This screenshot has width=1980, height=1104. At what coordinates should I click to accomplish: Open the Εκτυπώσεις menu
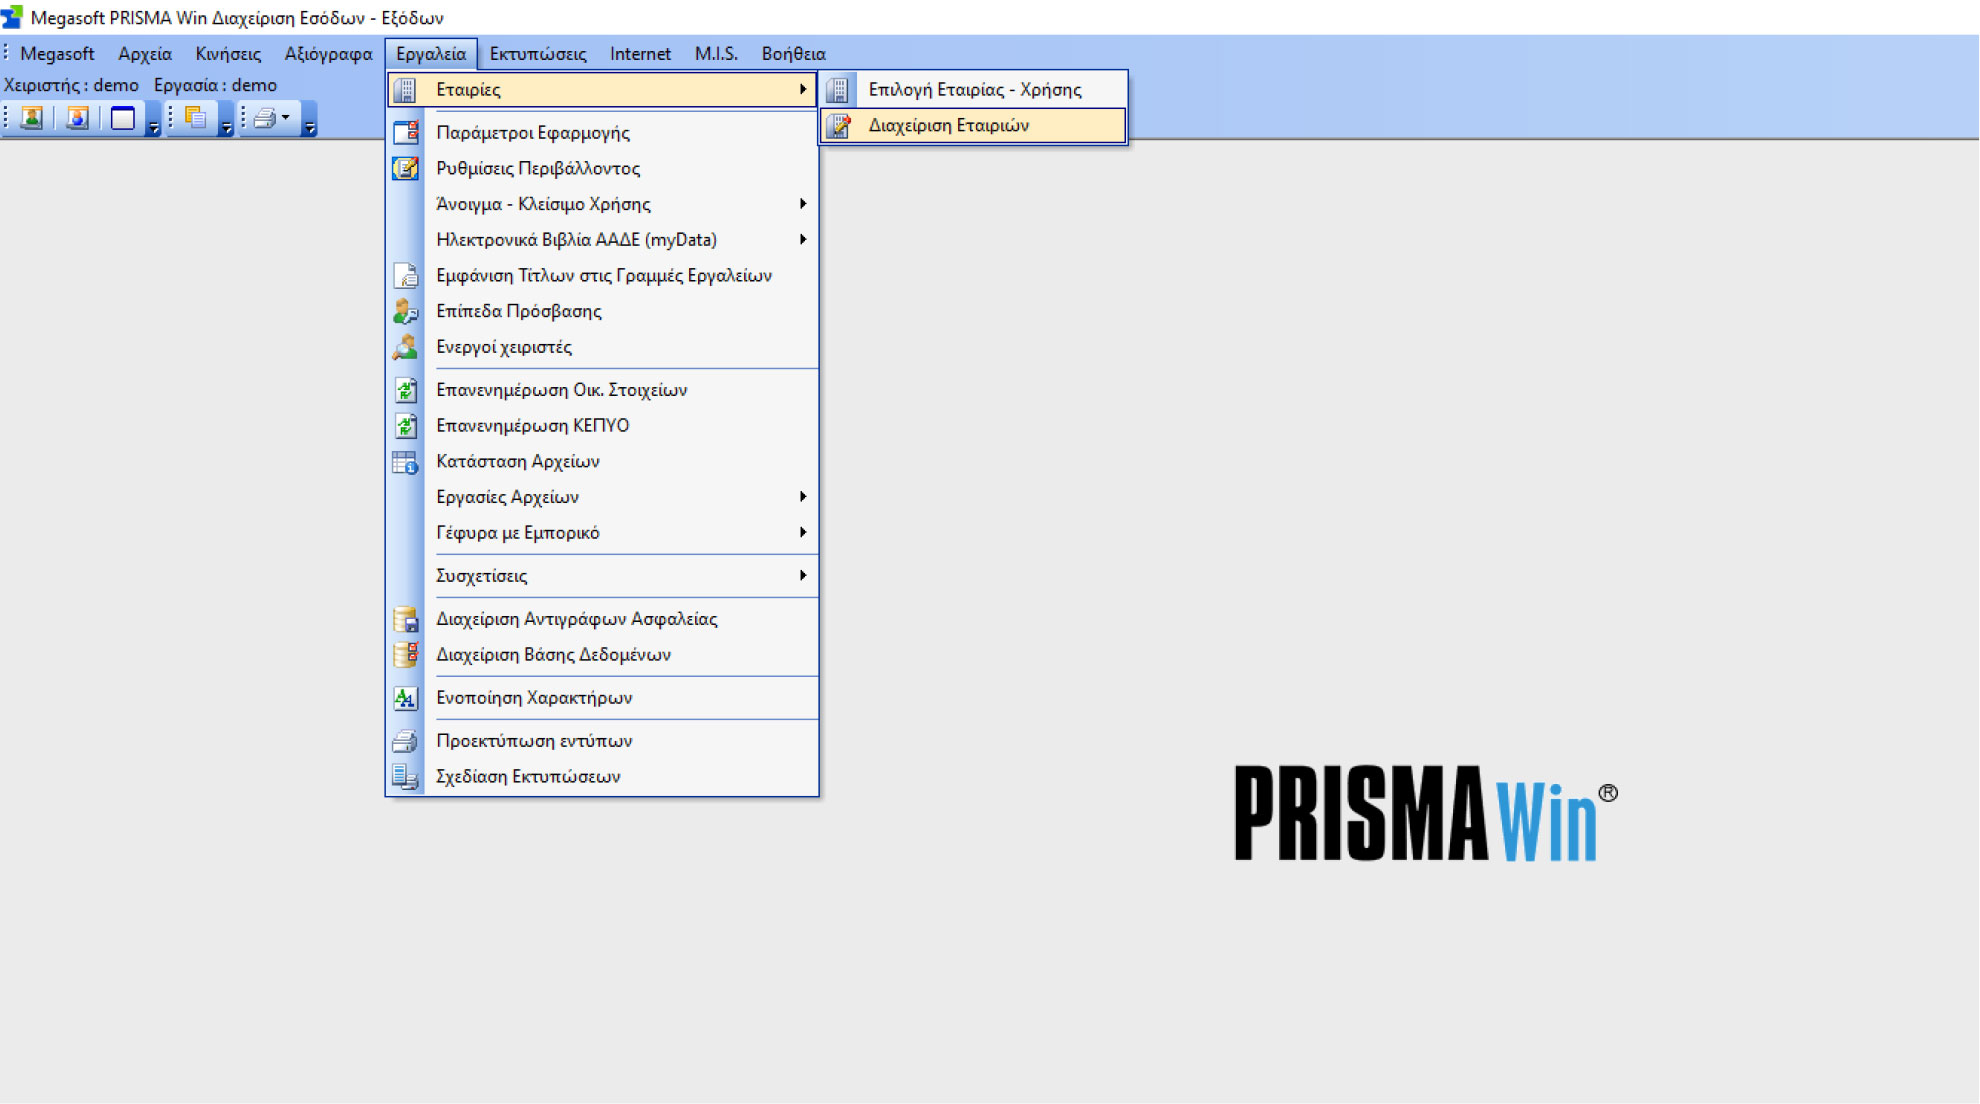tap(537, 54)
